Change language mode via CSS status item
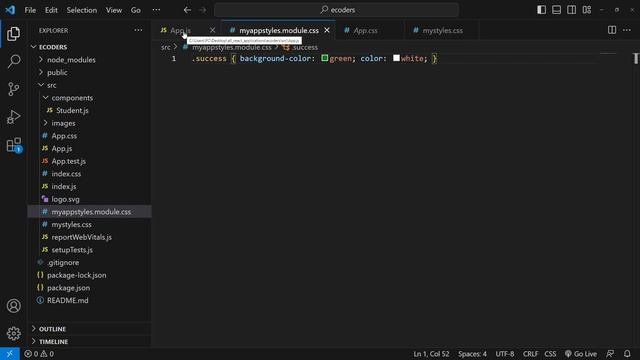The width and height of the screenshot is (640, 360). [550, 354]
